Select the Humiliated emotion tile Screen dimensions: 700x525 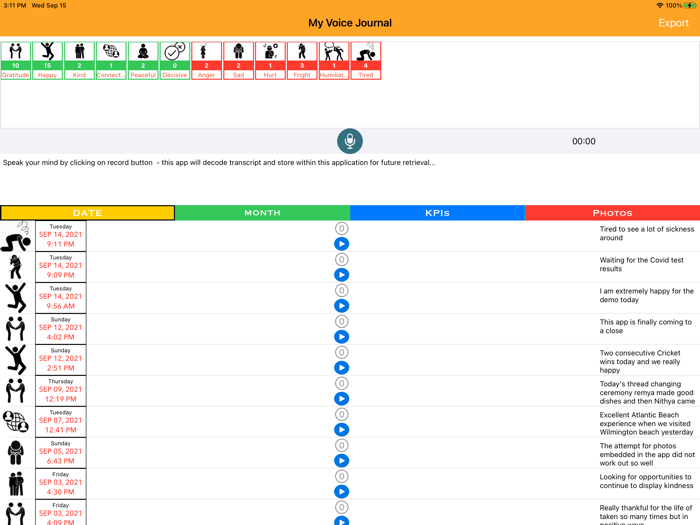[334, 61]
